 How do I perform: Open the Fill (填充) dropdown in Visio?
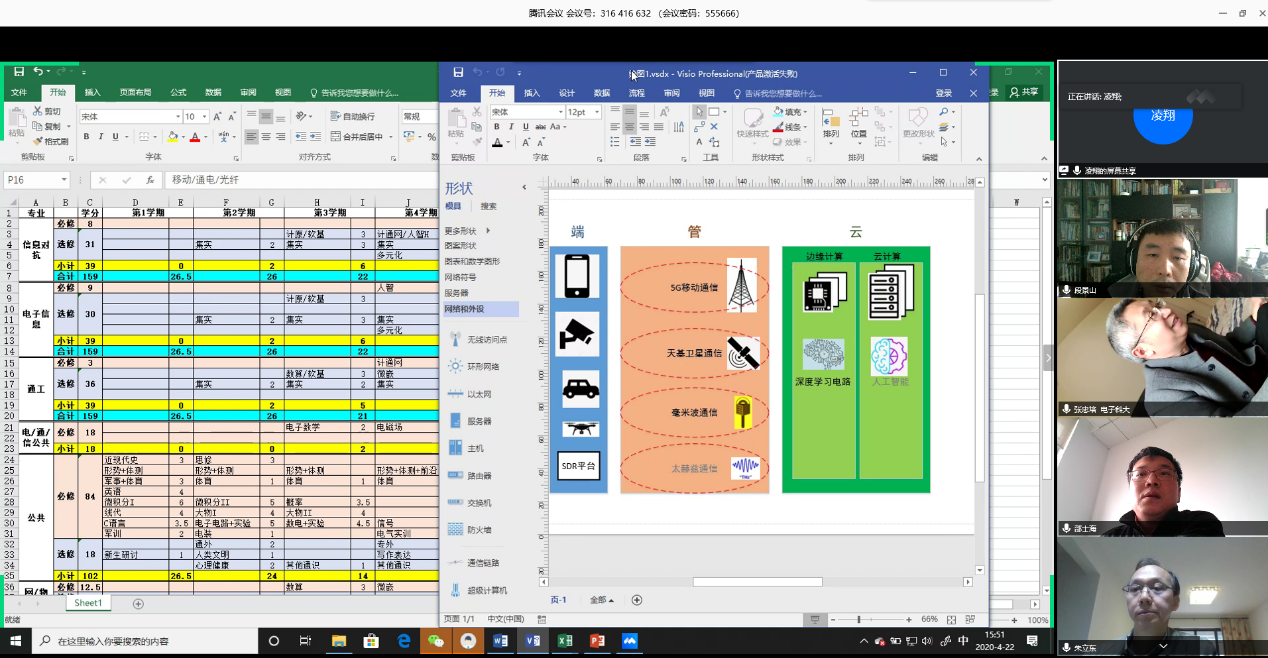click(808, 112)
